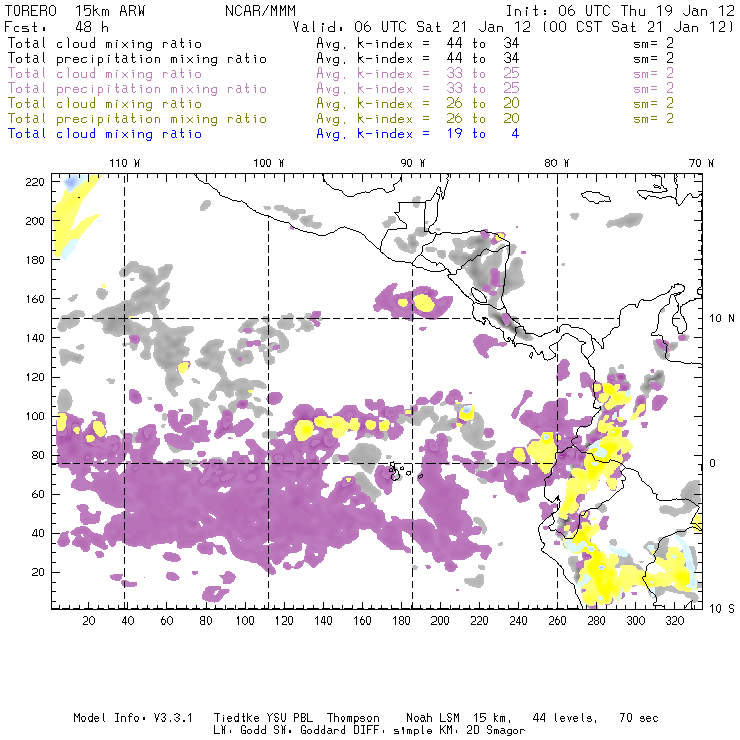Select the blue Total cloud mixing ratio legend entry
The height and width of the screenshot is (740, 740).
(x=104, y=133)
